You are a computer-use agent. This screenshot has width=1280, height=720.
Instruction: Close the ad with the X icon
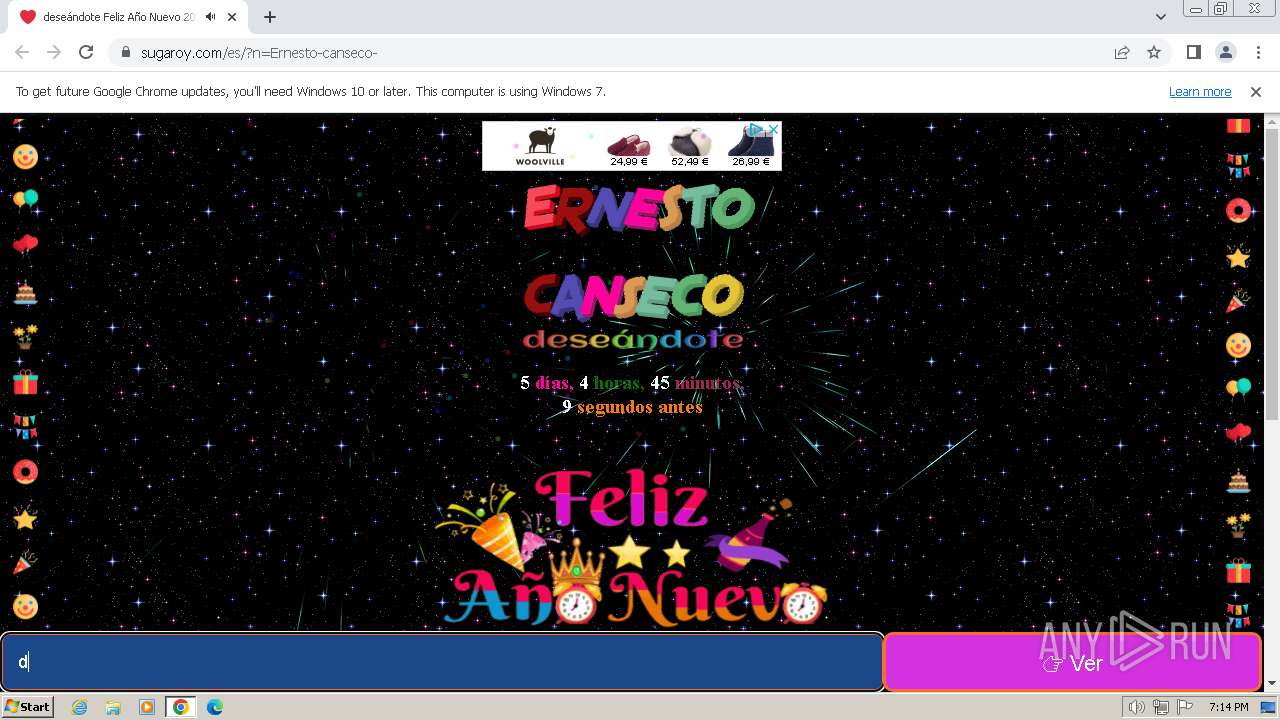tap(774, 129)
